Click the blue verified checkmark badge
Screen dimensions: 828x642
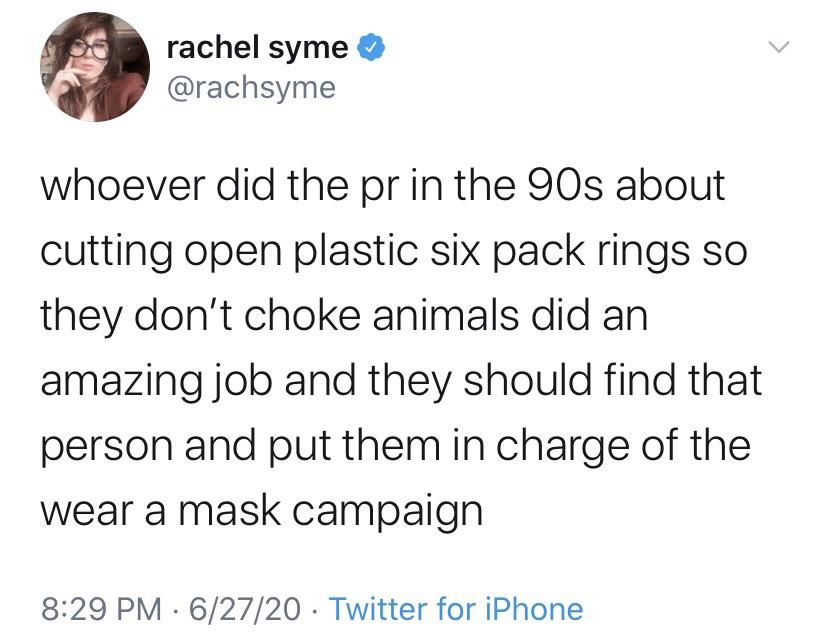point(371,49)
